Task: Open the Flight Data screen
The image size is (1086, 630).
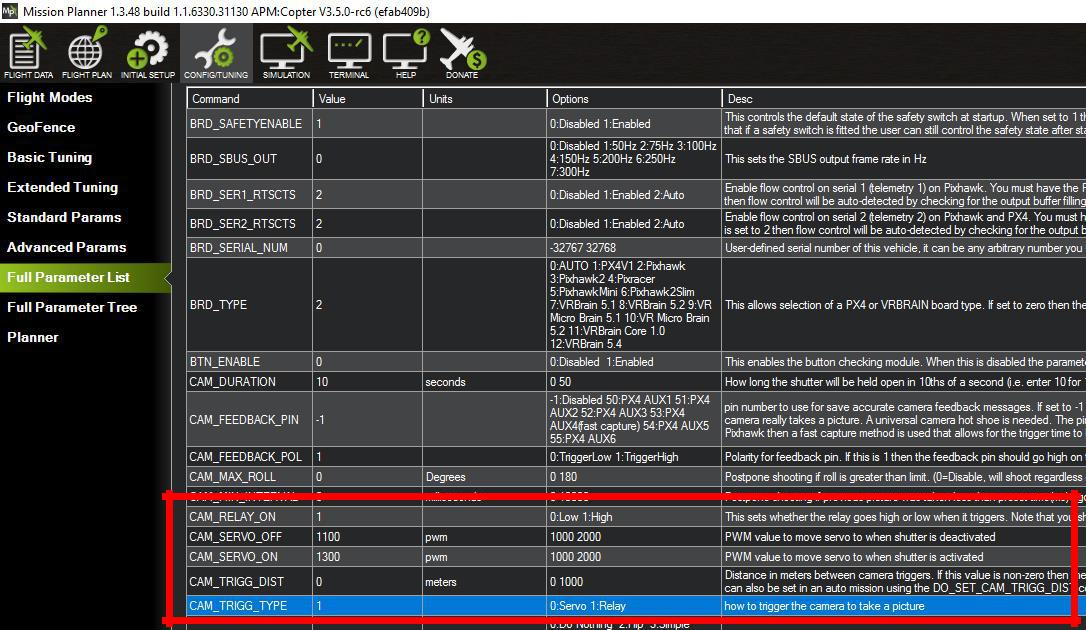Action: click(x=29, y=53)
